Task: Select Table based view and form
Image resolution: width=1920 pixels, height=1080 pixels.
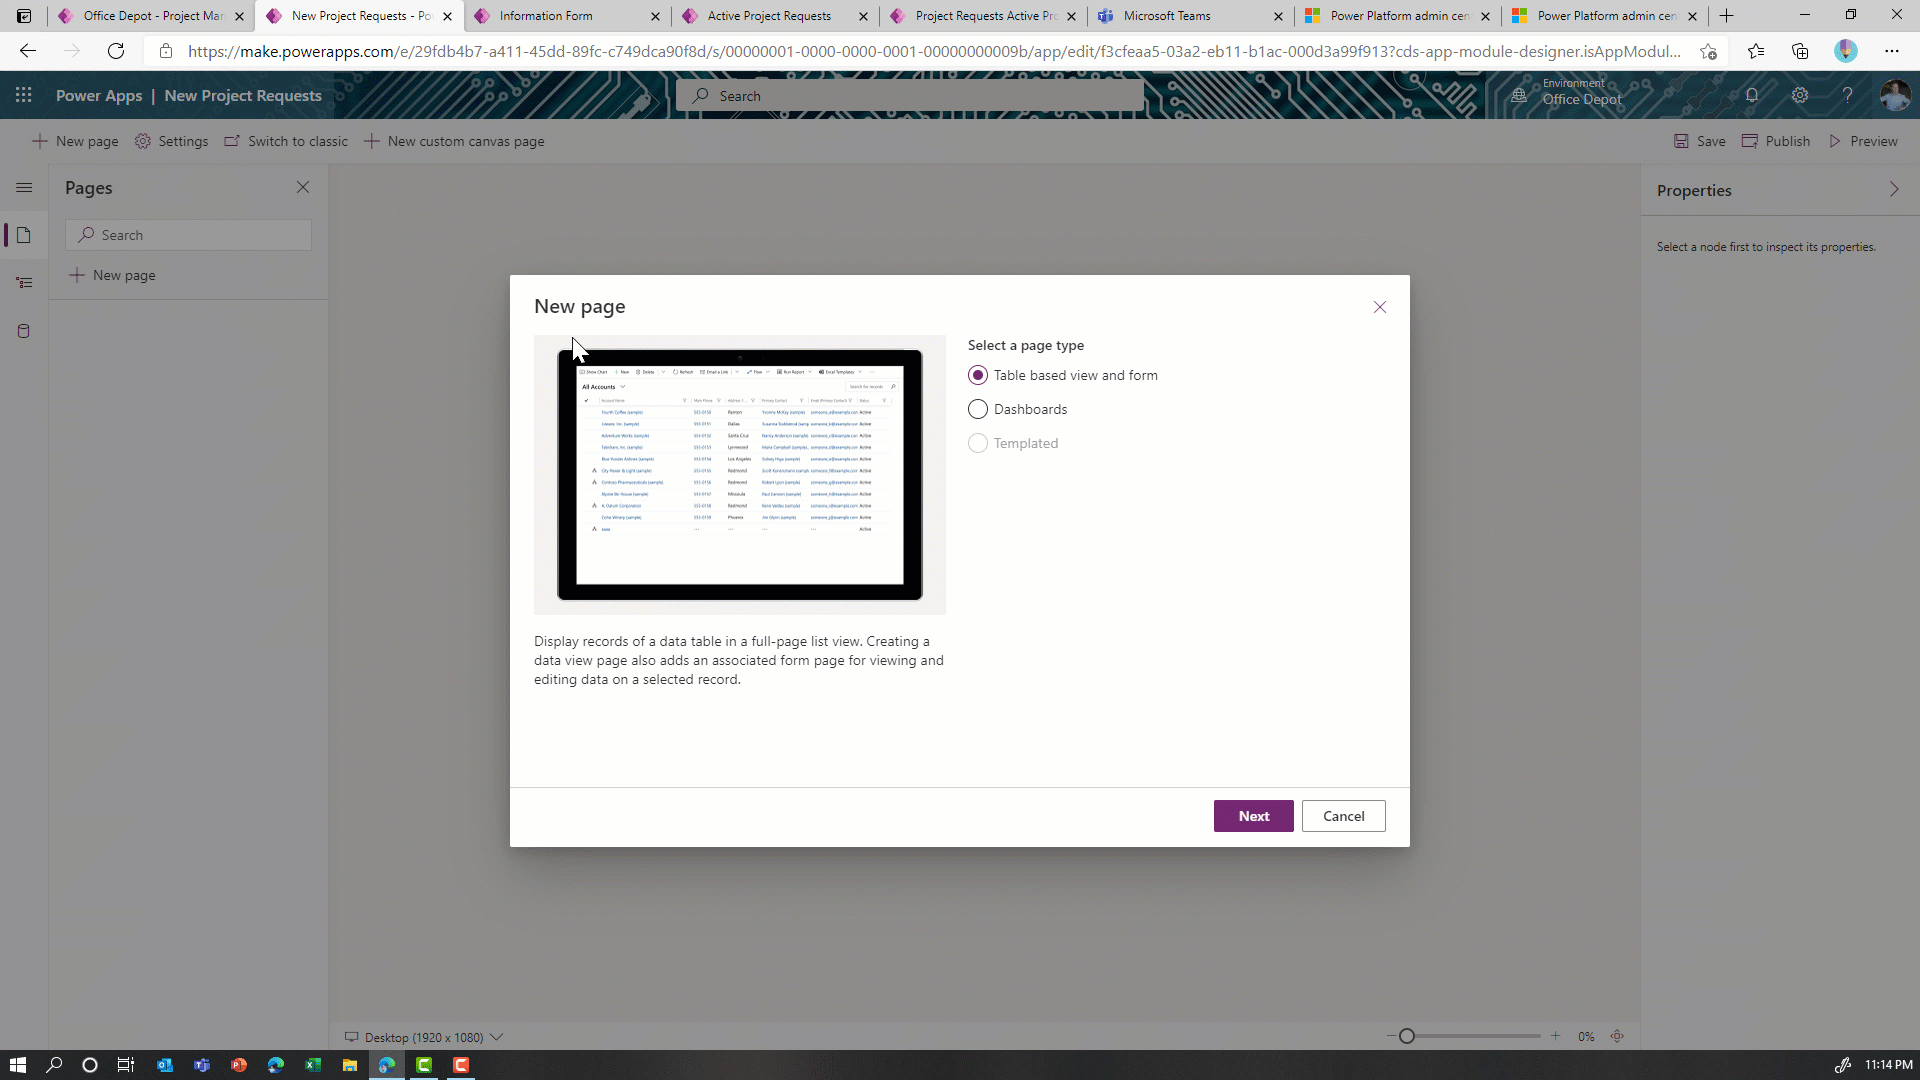Action: click(x=978, y=375)
